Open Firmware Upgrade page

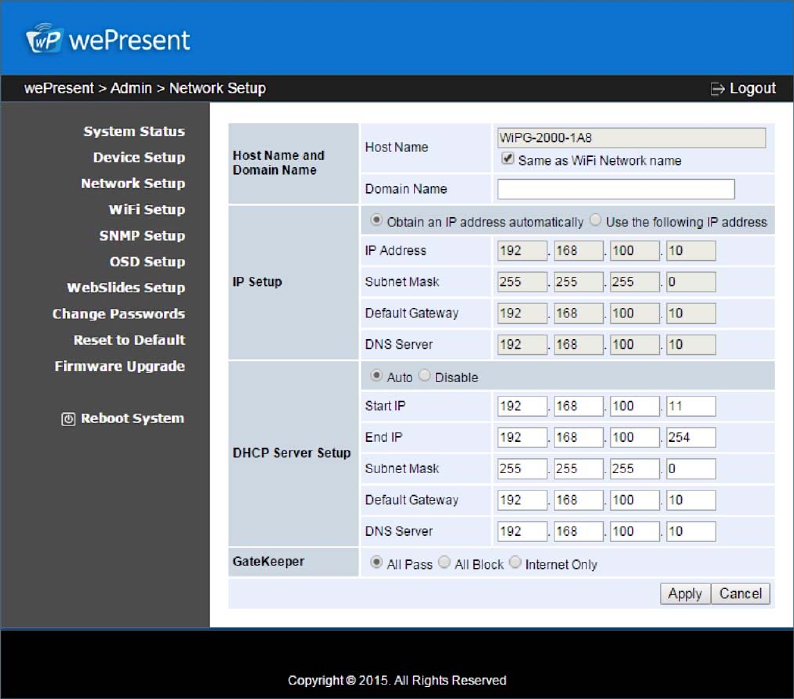[120, 366]
